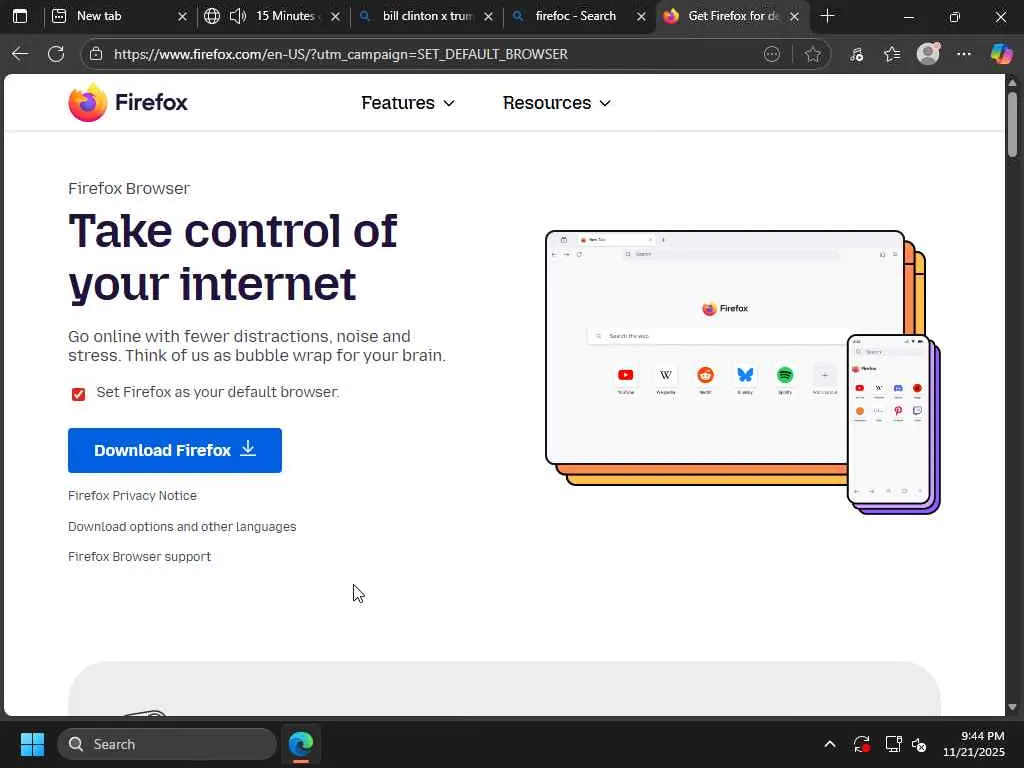
Task: Open the Windows Start menu
Action: click(32, 744)
